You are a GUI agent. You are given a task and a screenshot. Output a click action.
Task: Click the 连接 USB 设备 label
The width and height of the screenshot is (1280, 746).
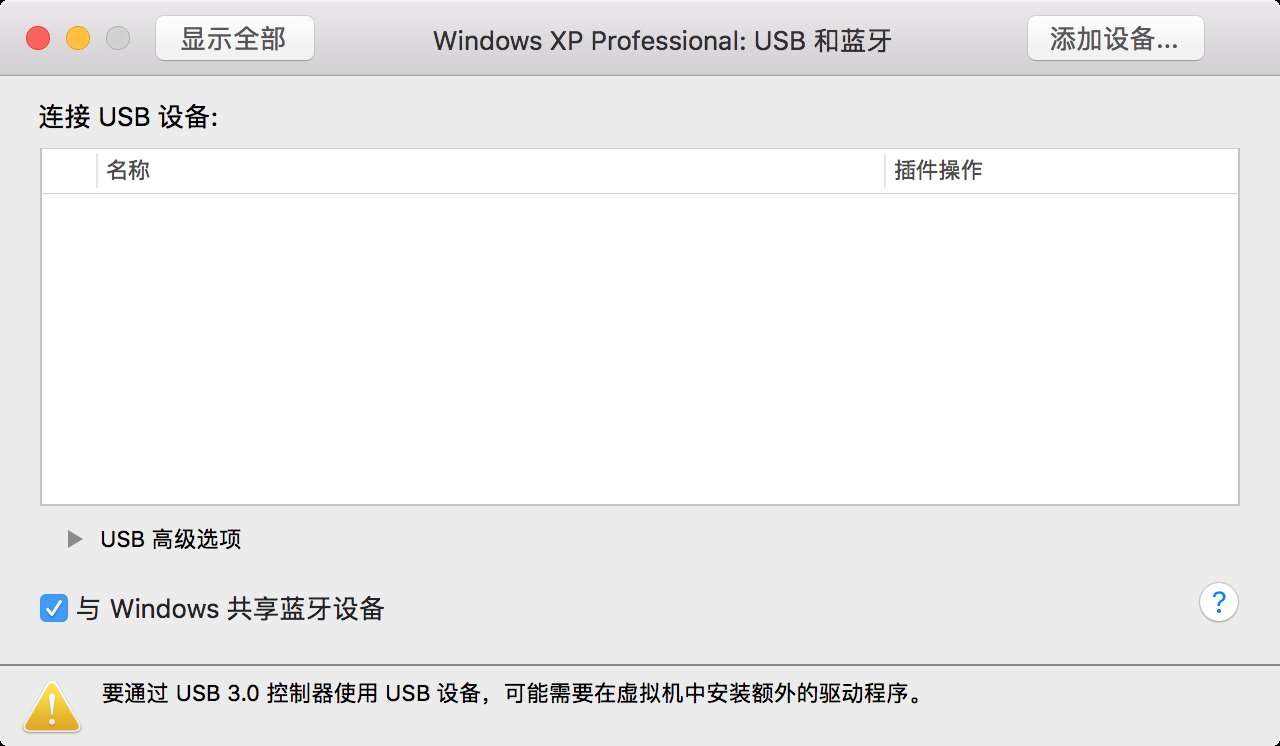point(128,117)
